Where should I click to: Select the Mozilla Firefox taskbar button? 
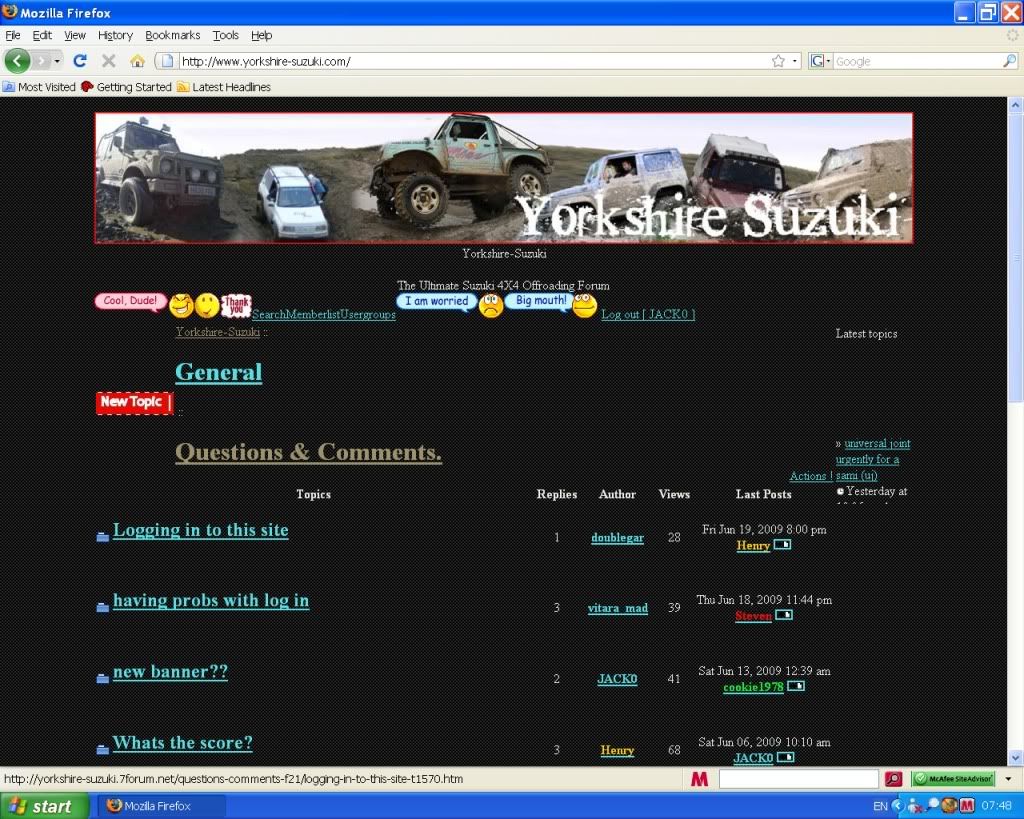tap(161, 806)
